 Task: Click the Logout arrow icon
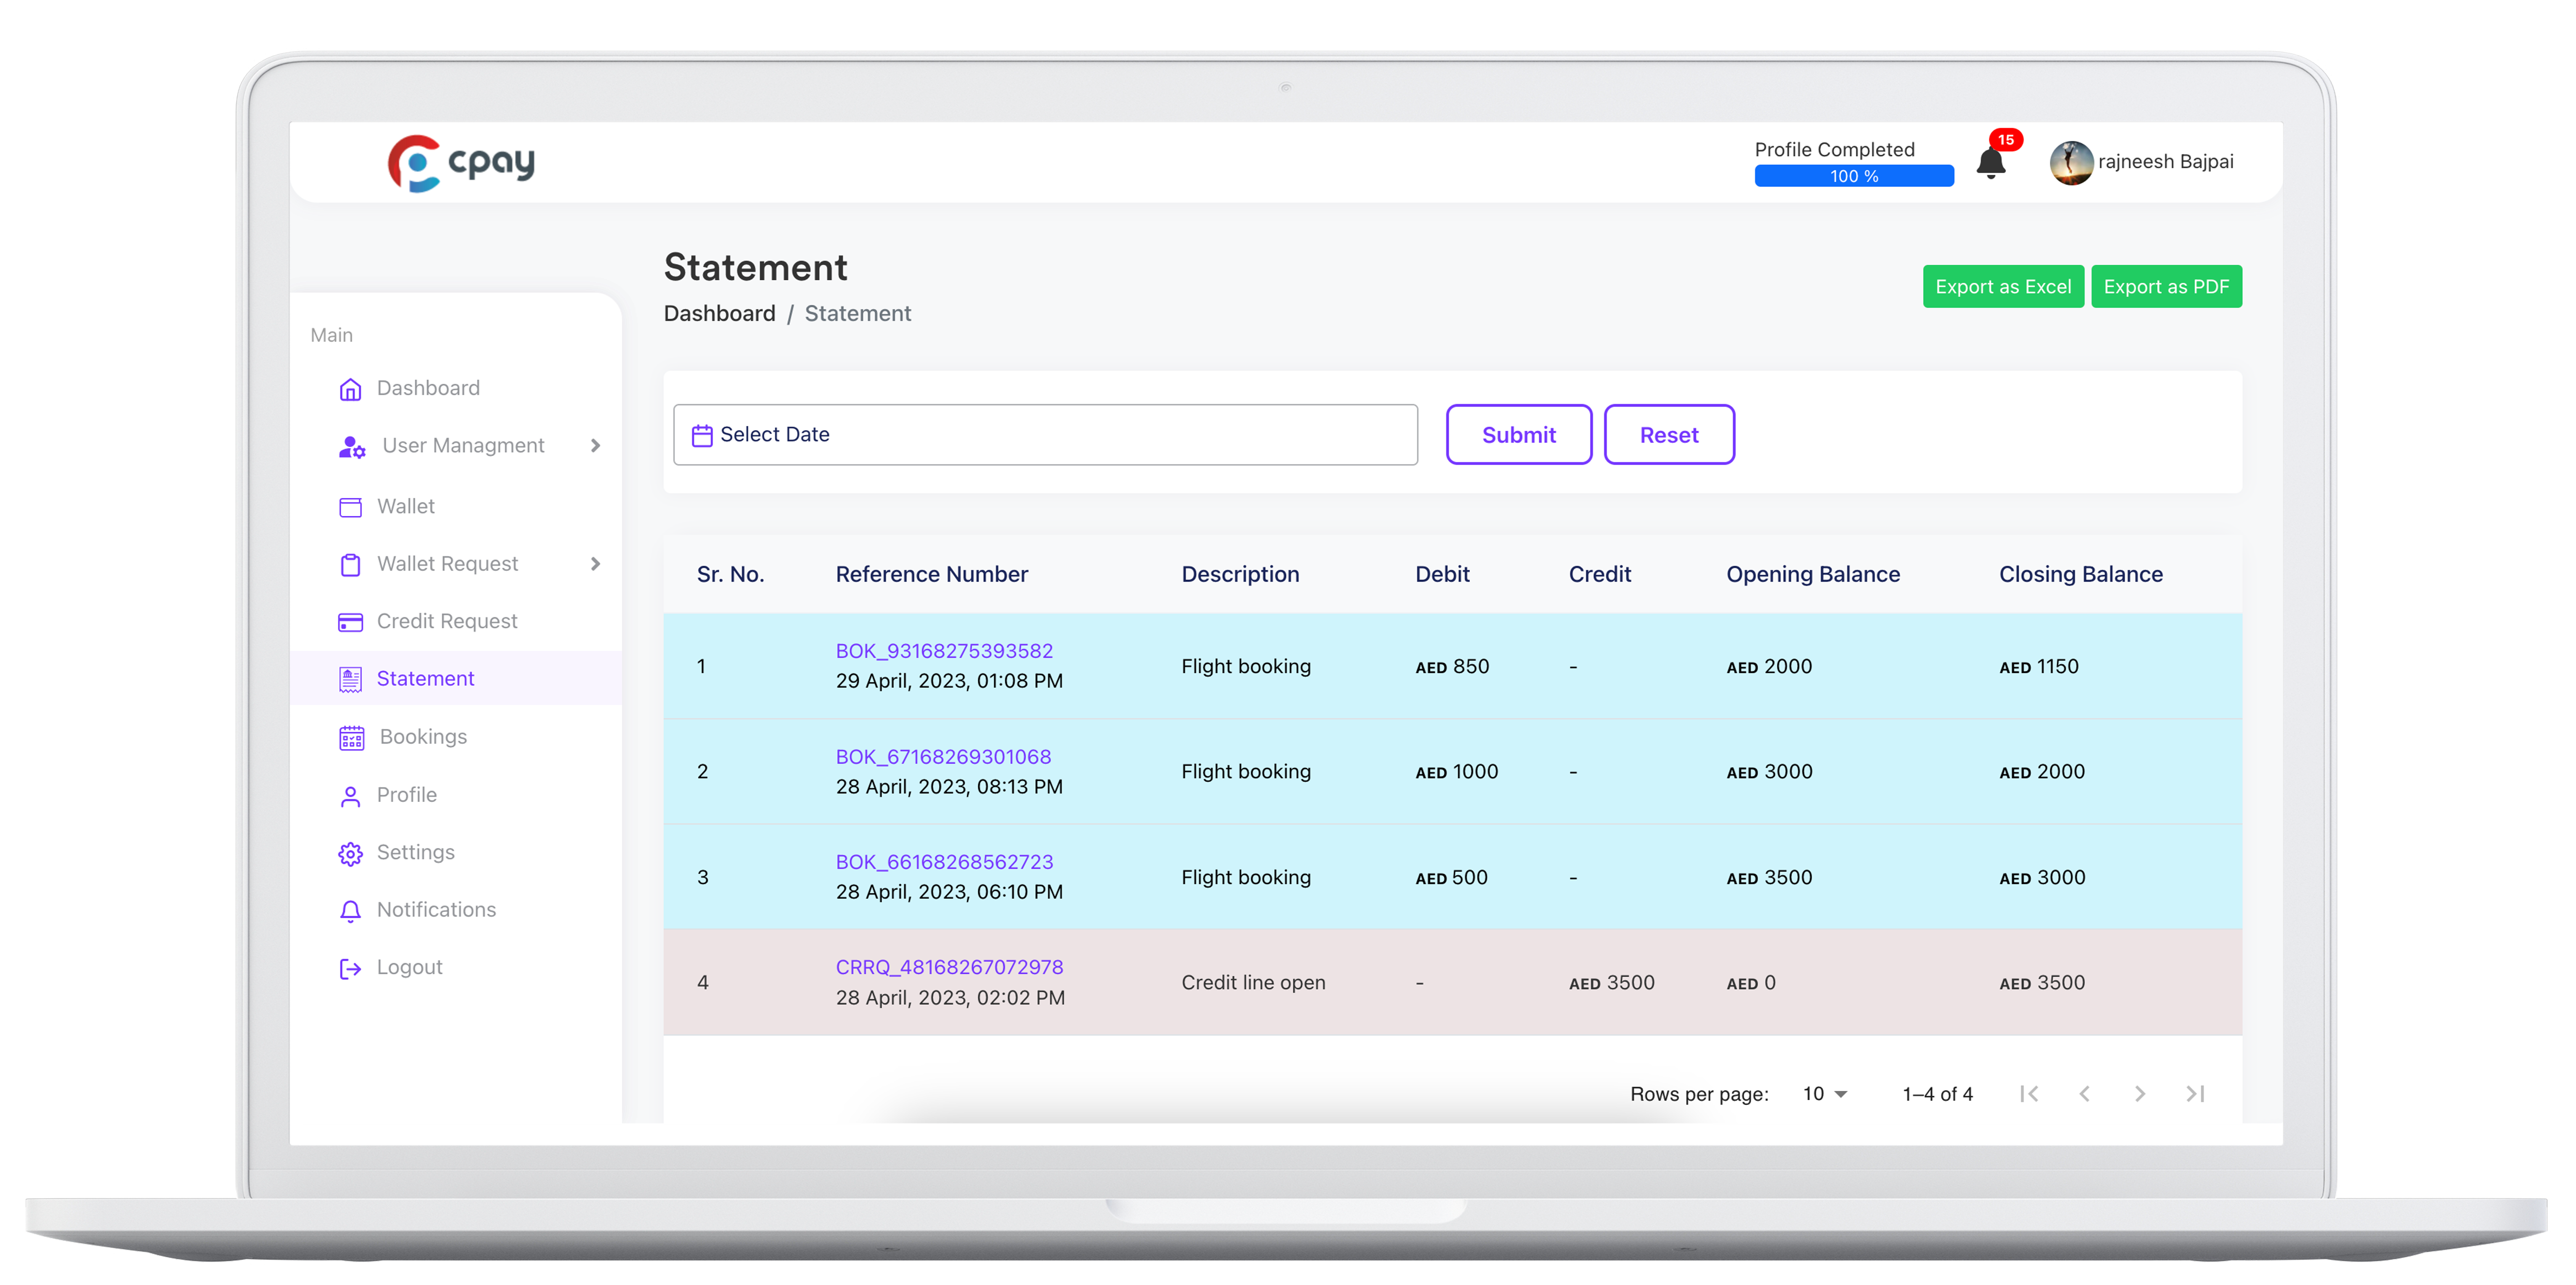click(x=350, y=968)
